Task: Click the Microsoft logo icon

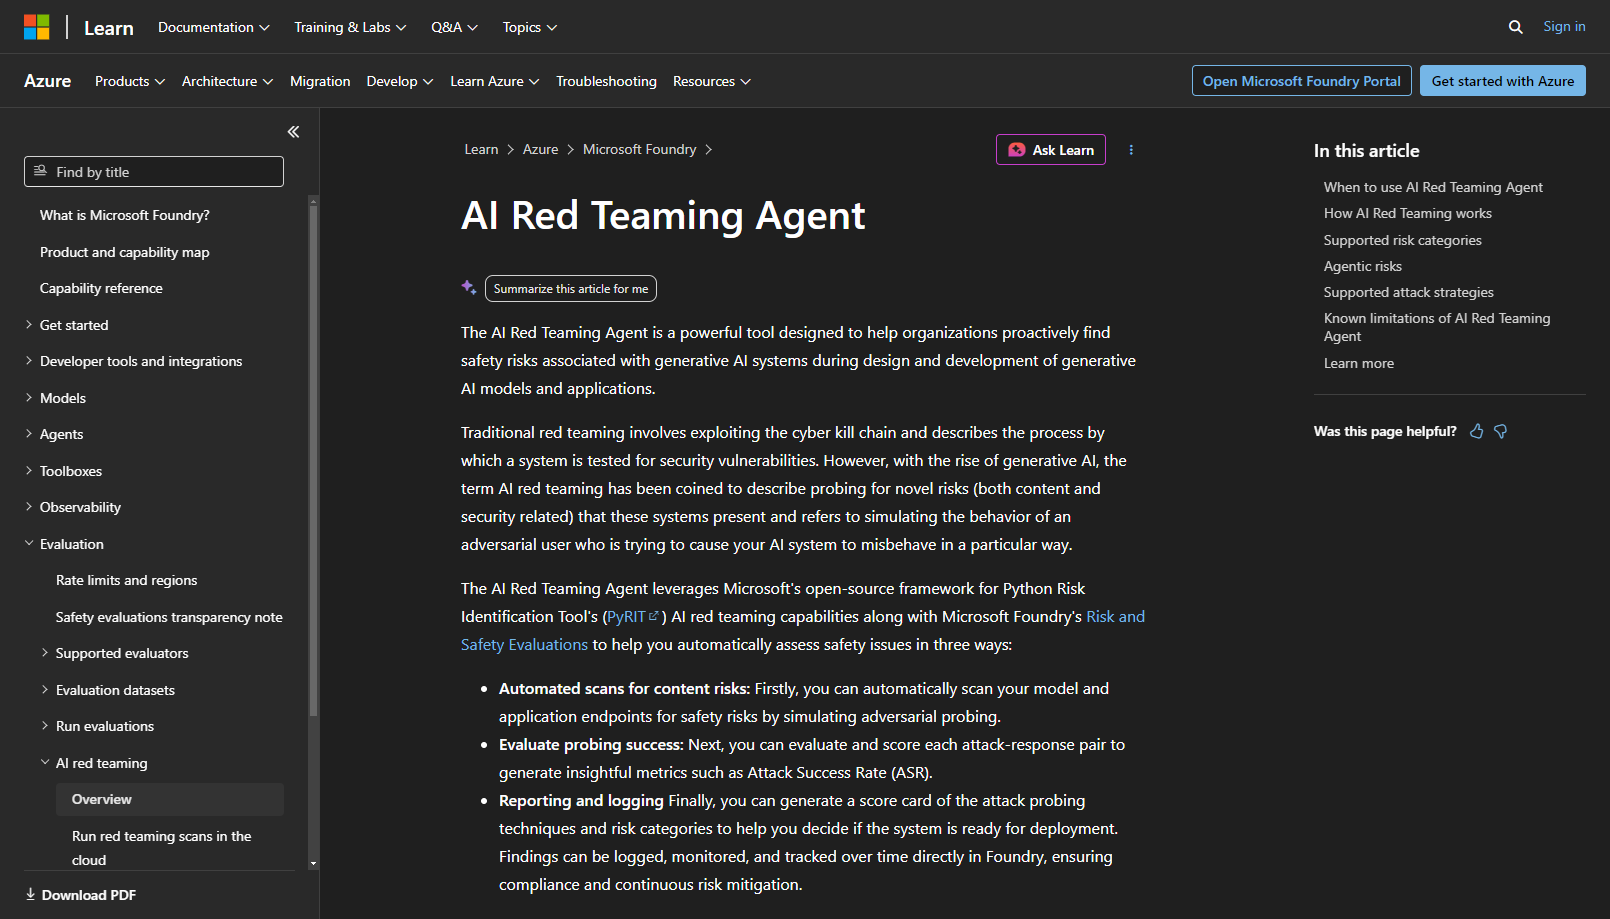Action: click(37, 27)
